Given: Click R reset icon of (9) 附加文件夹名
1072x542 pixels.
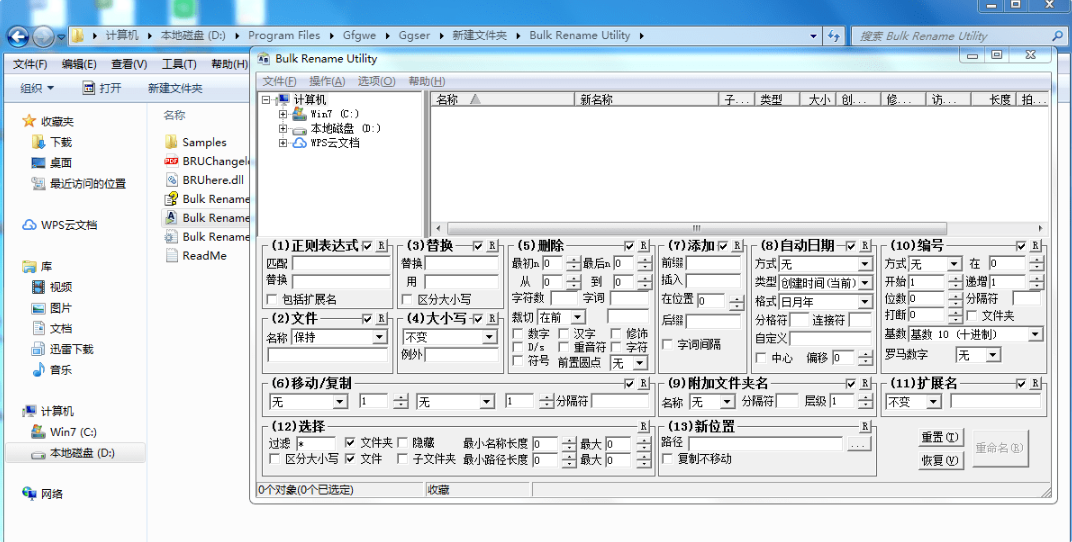Looking at the screenshot, I should 865,384.
